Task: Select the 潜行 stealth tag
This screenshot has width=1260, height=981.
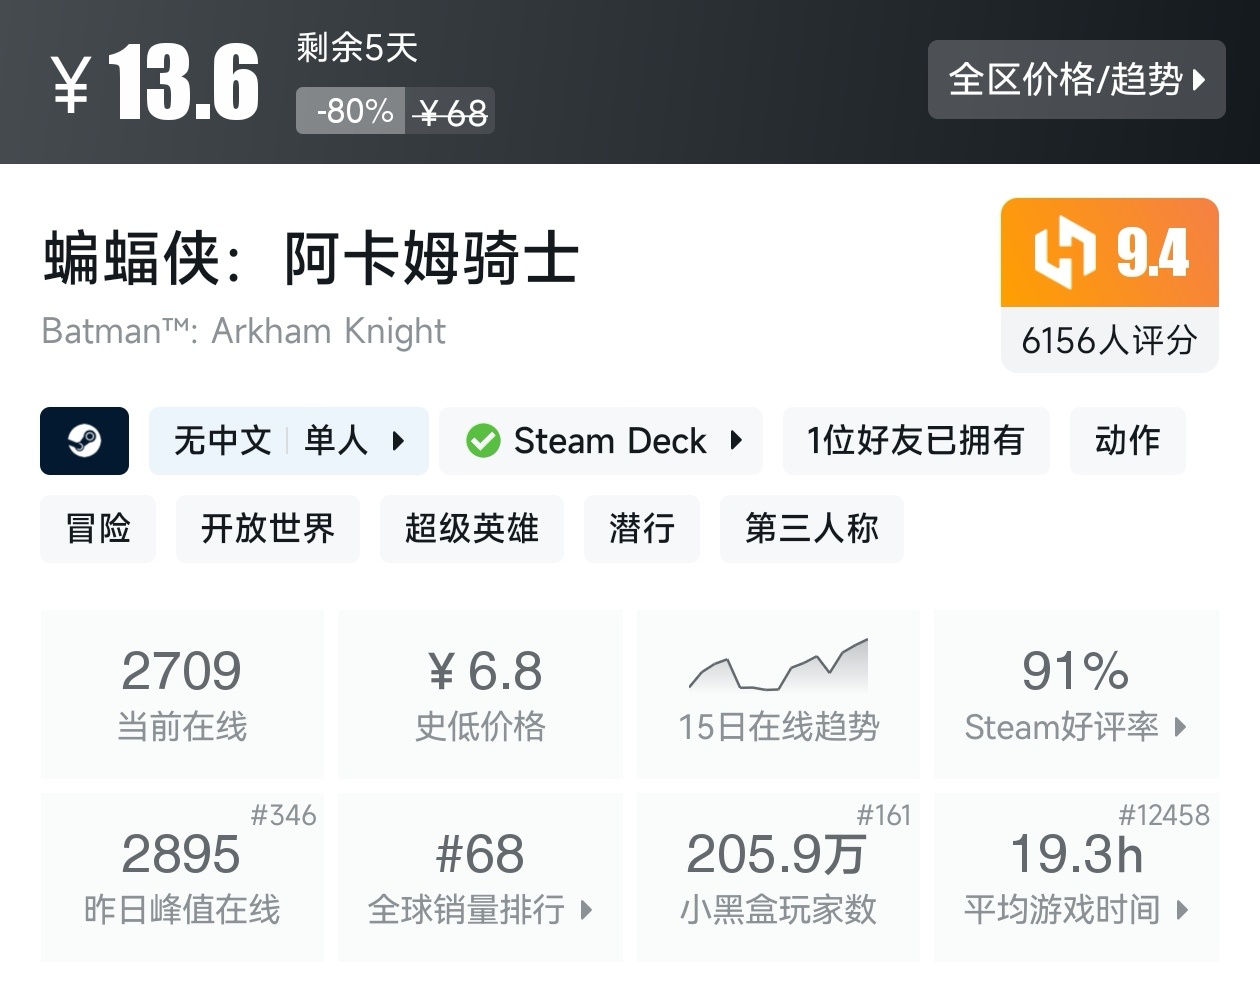Action: click(642, 529)
